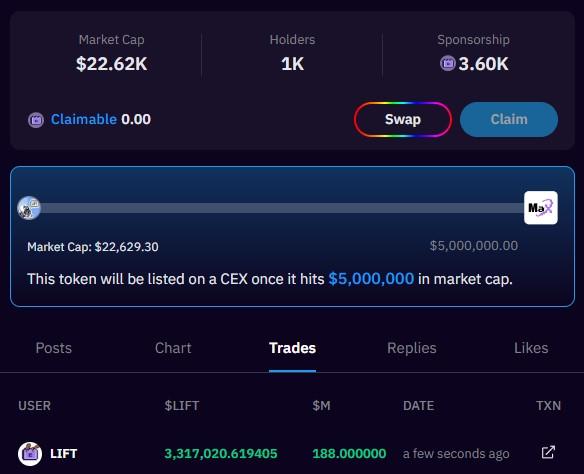Screen dimensions: 584x474
Task: View the Replies tab
Action: (x=412, y=348)
